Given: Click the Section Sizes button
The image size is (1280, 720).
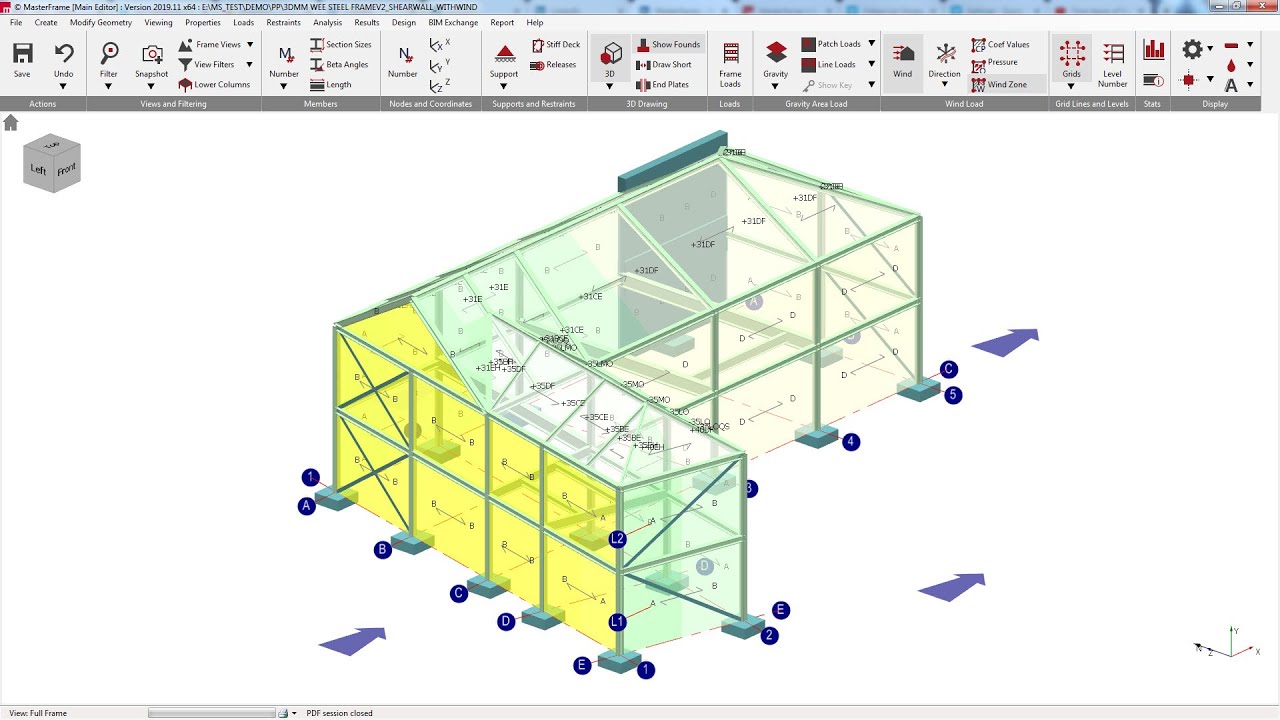Looking at the screenshot, I should (x=340, y=45).
